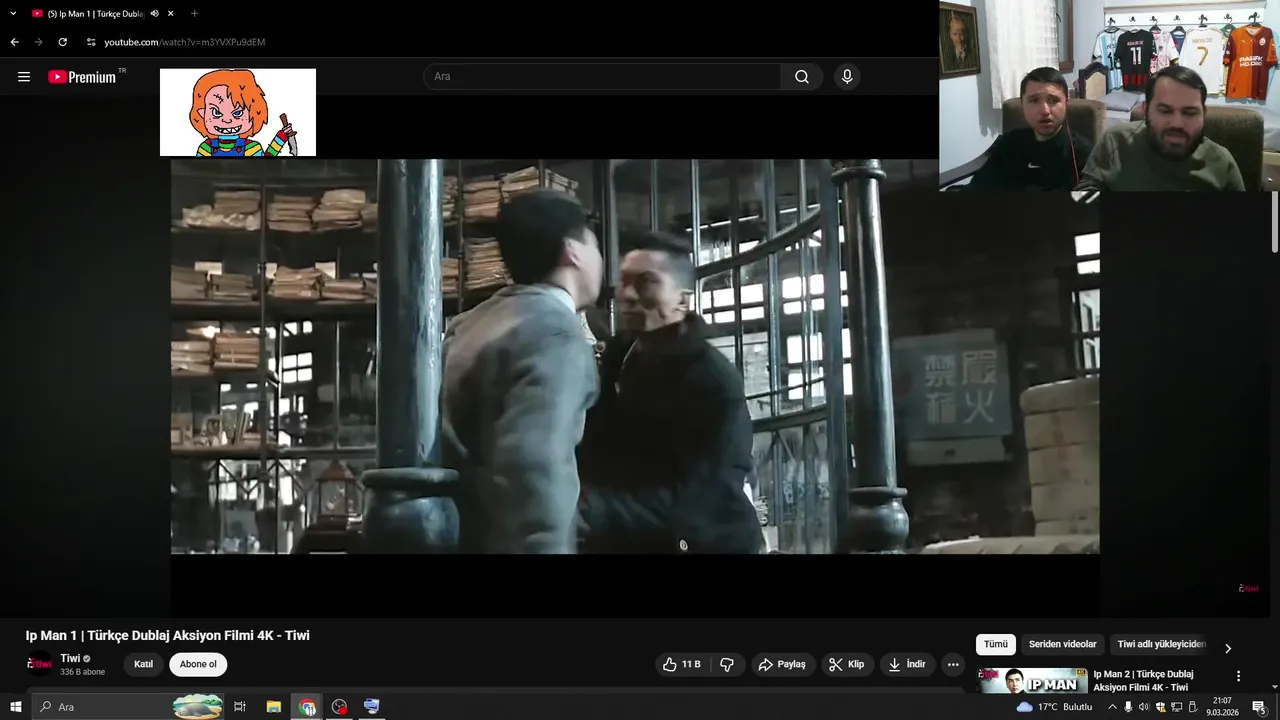Click the tray microphone icon
Viewport: 1280px width, 720px height.
tap(1128, 707)
